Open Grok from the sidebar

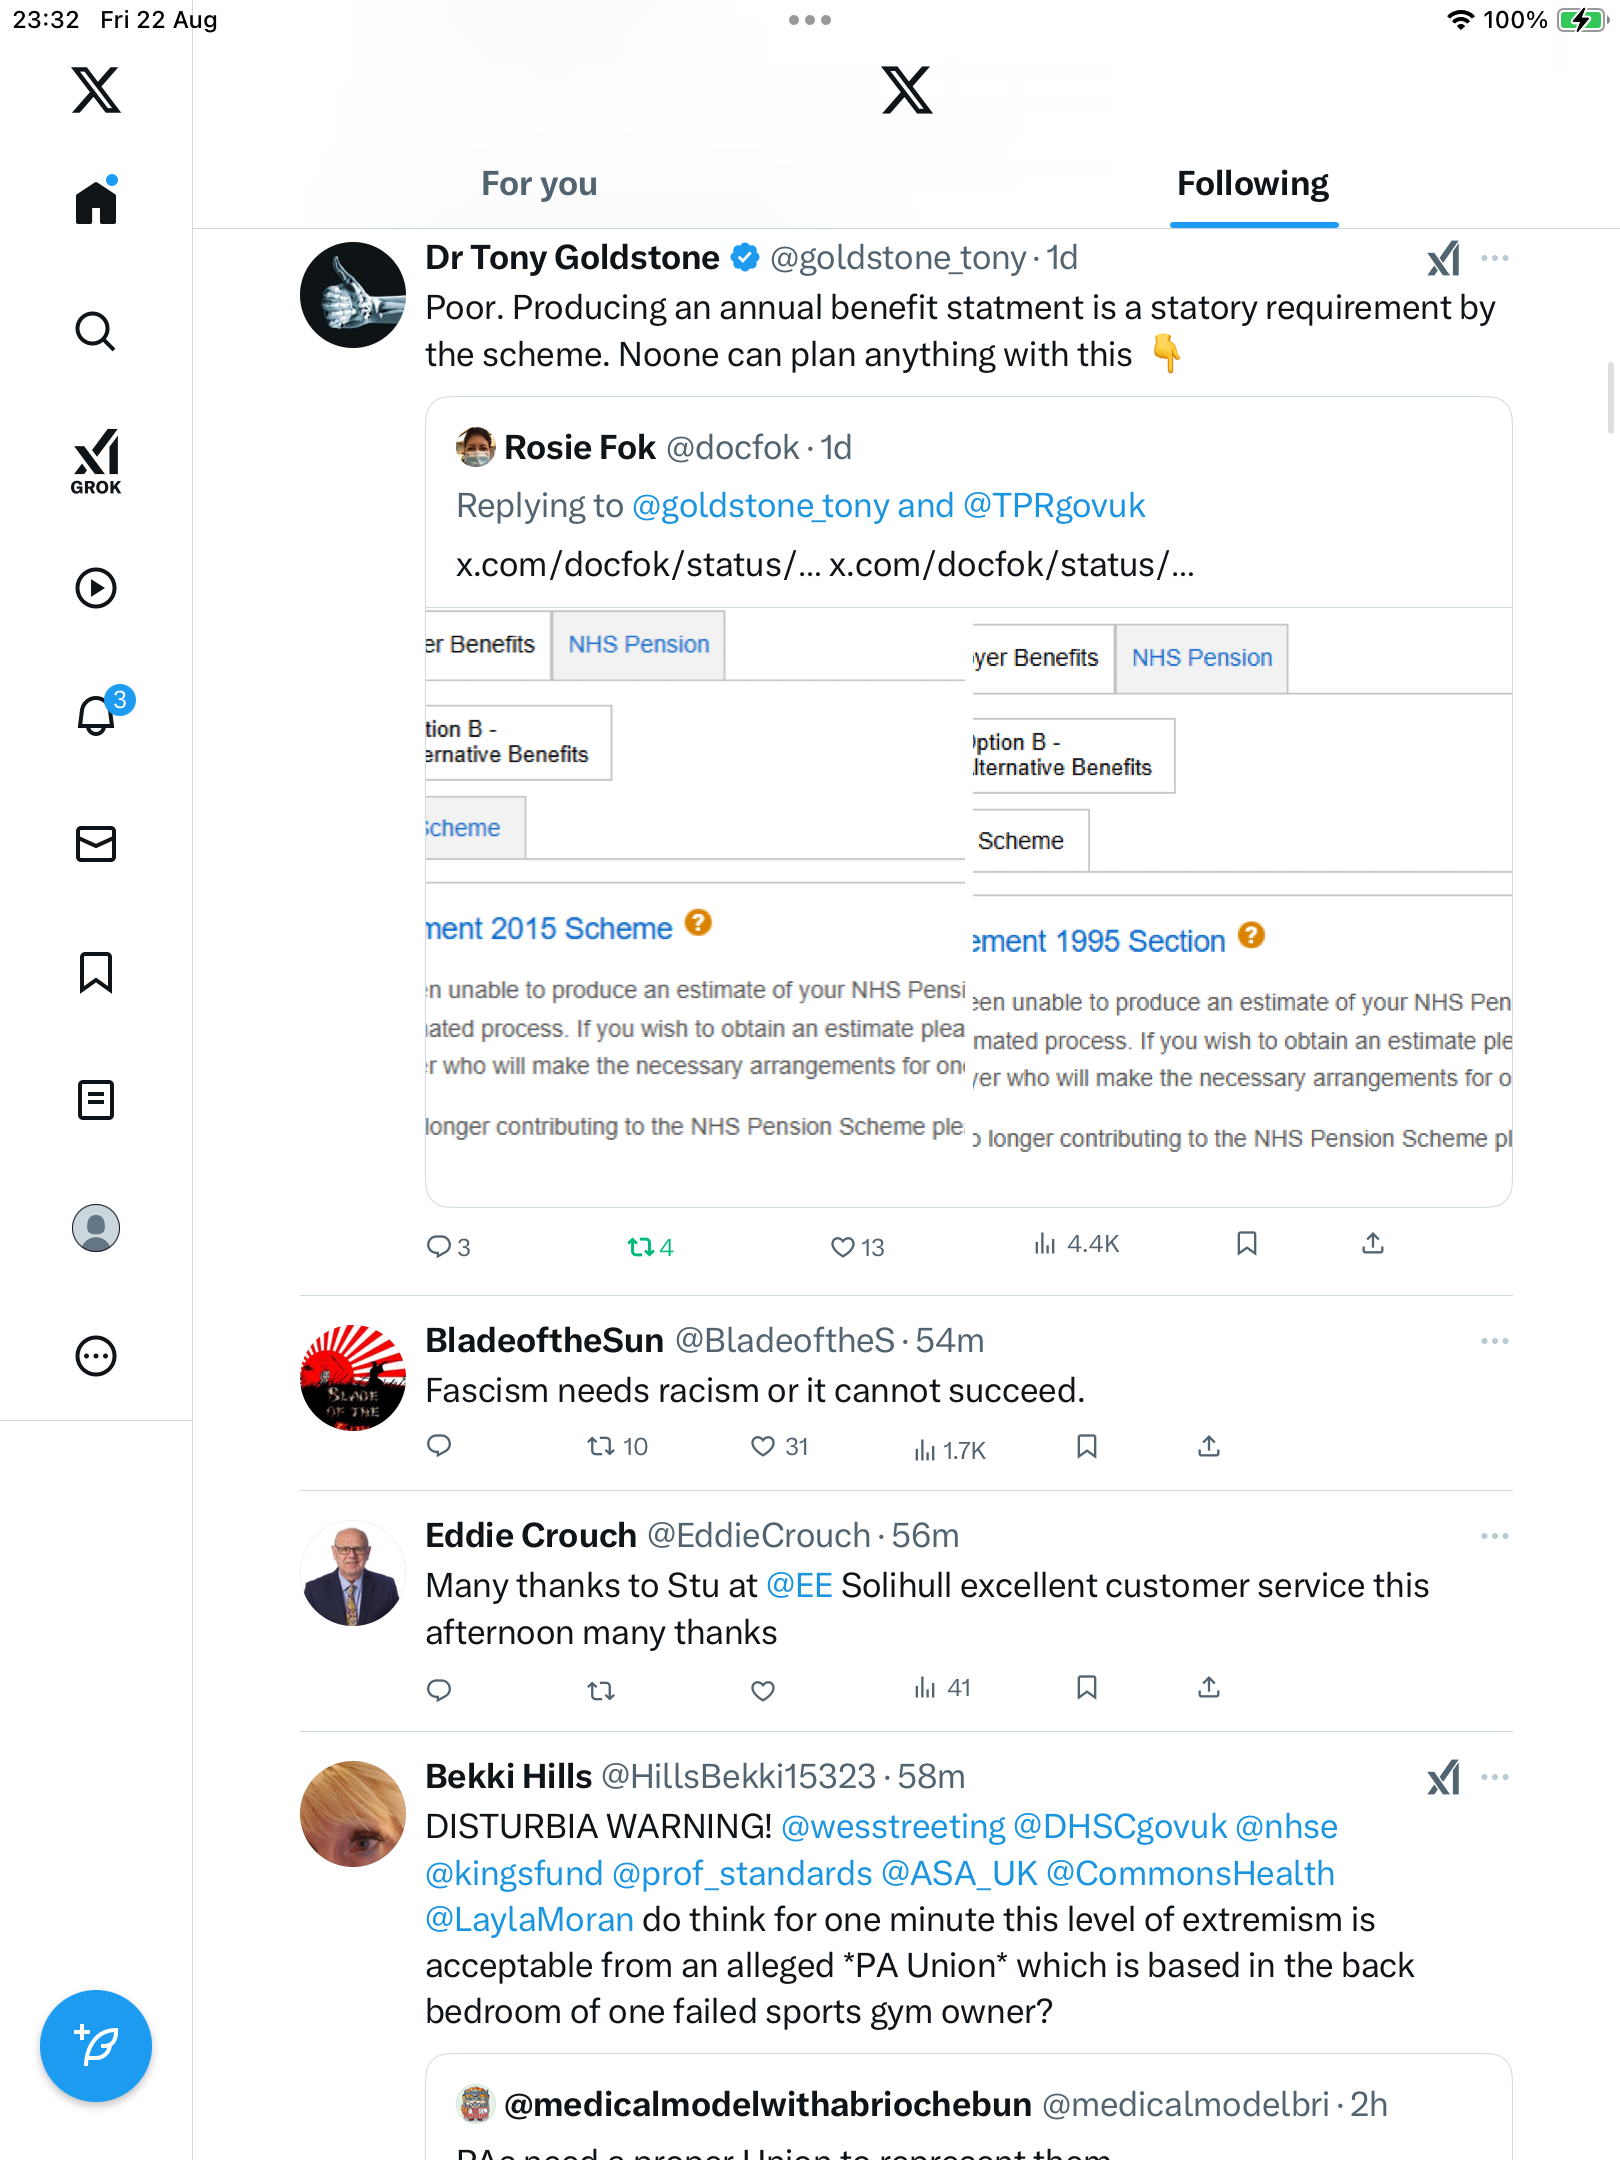[x=96, y=461]
